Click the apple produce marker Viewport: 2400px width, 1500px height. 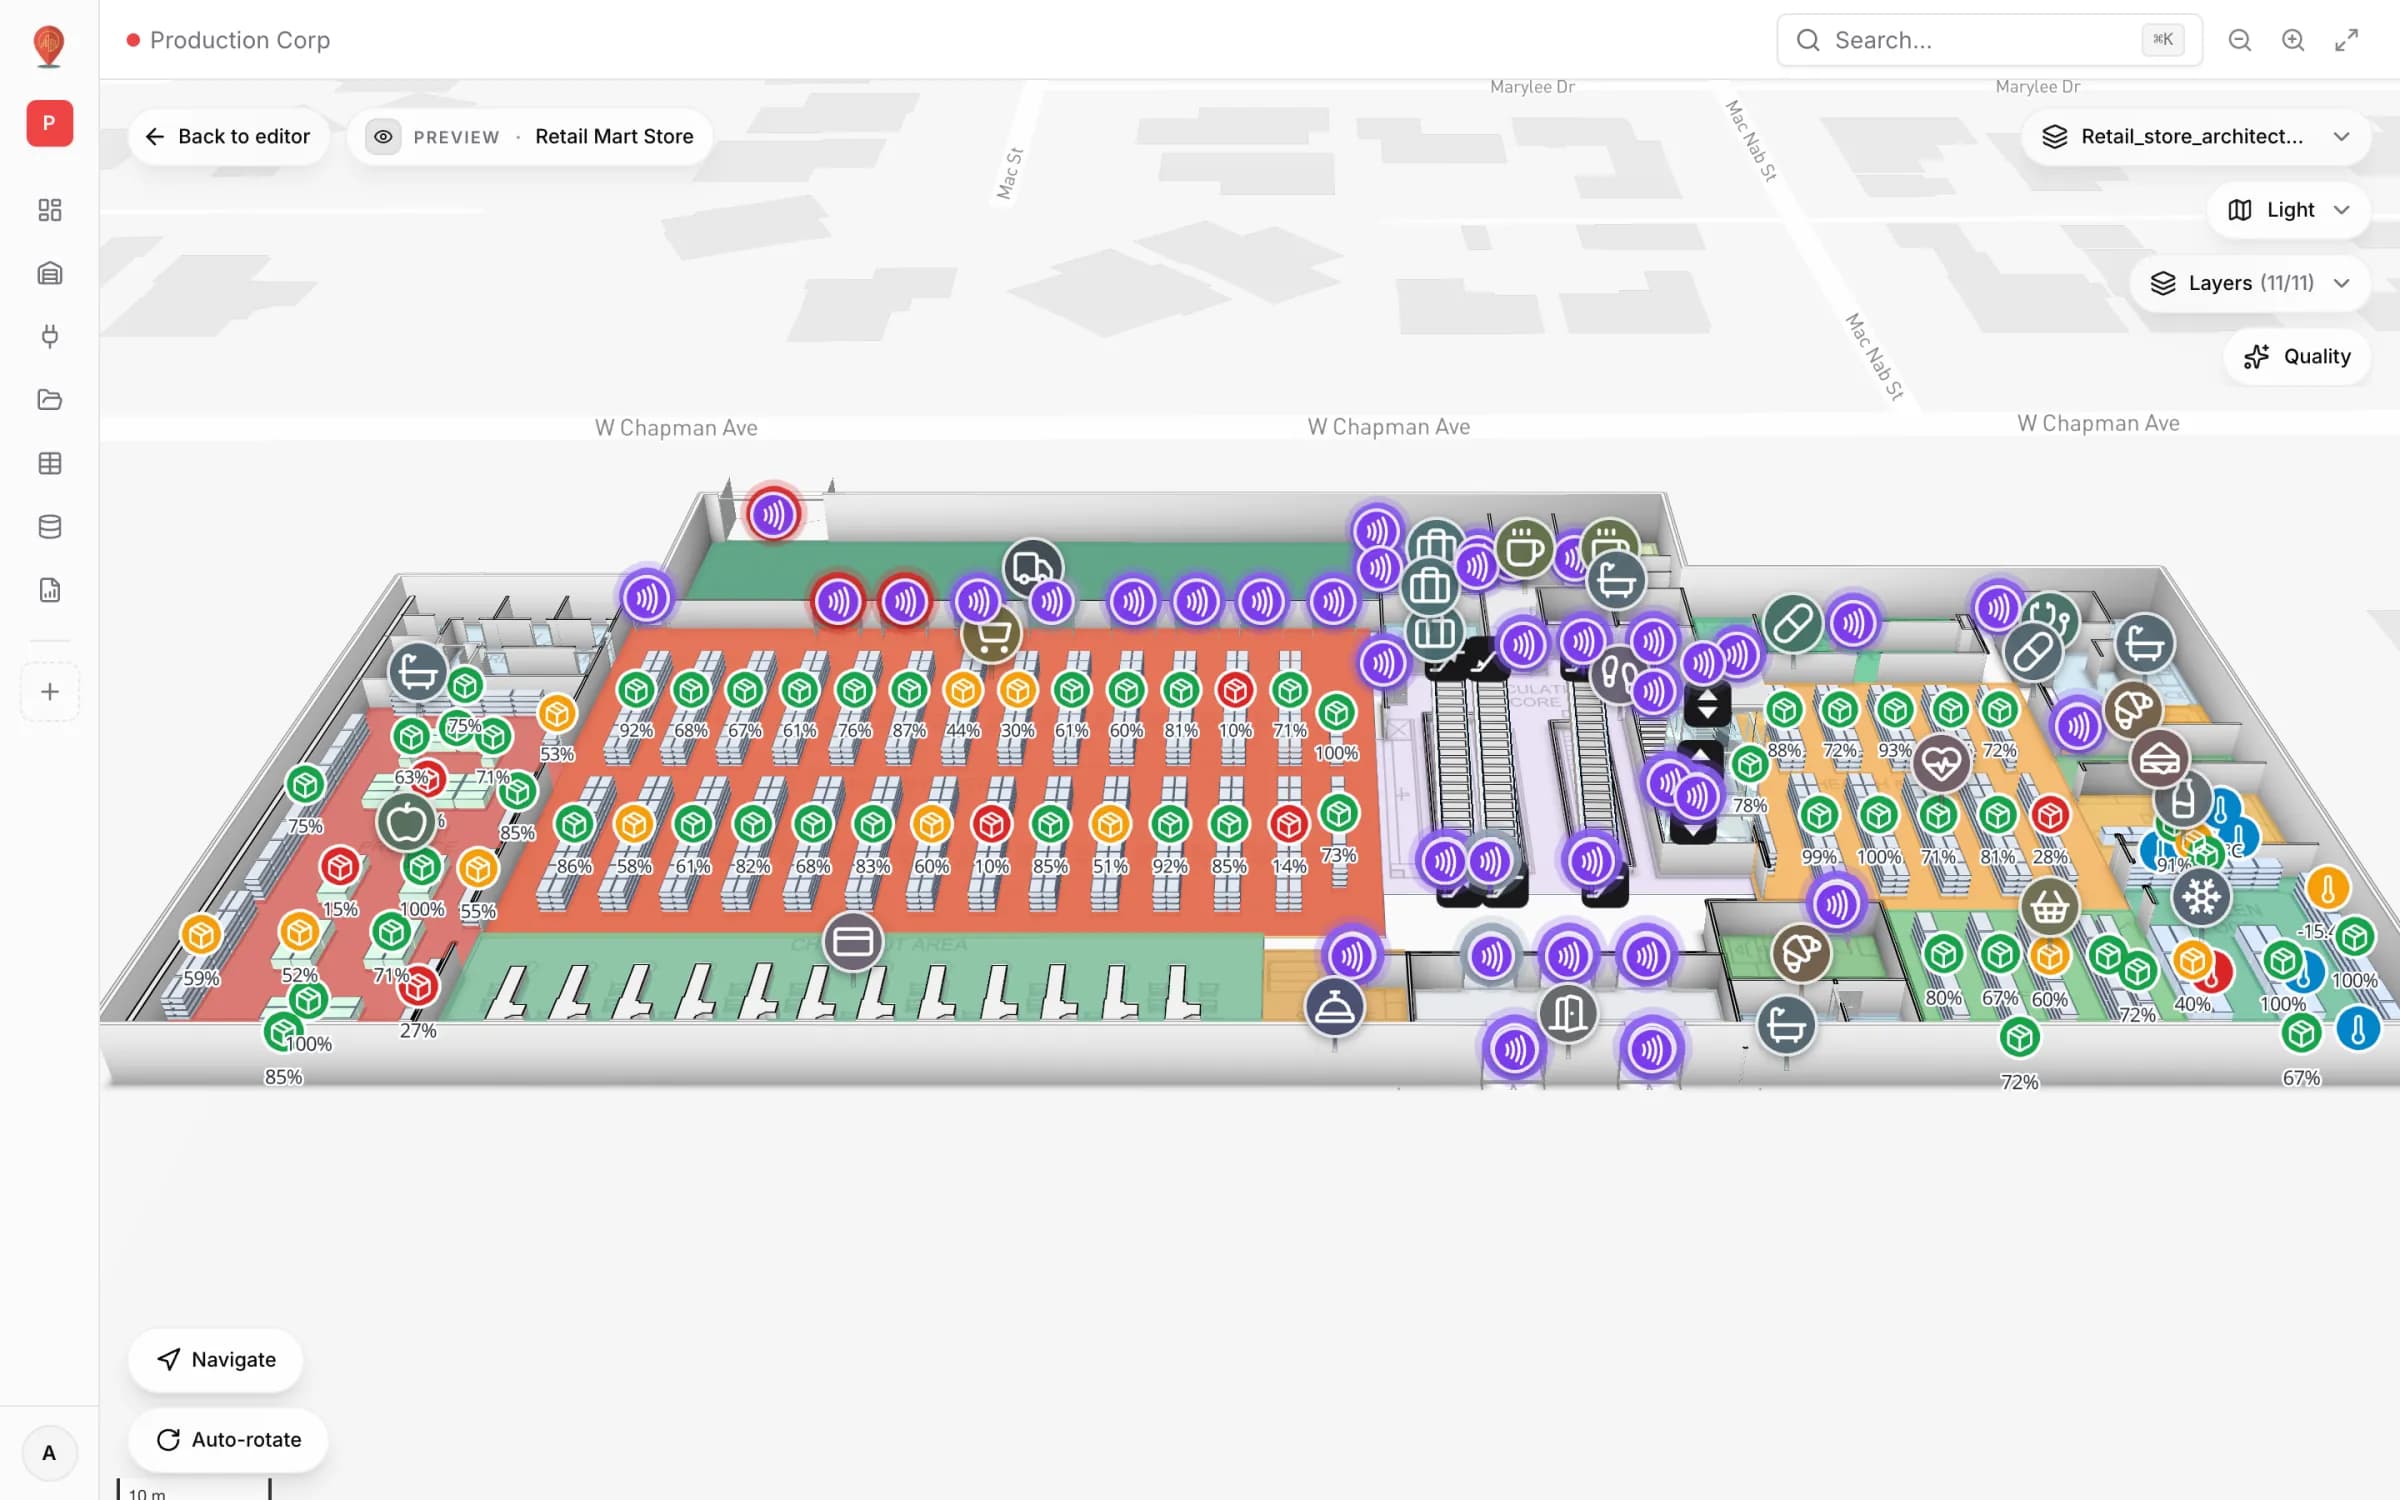pyautogui.click(x=406, y=822)
